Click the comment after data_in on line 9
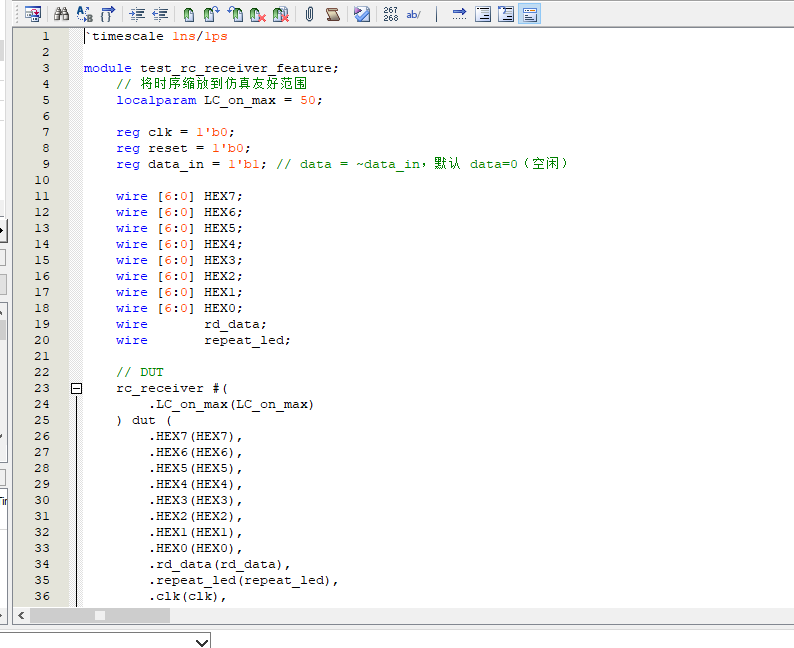 coord(422,164)
